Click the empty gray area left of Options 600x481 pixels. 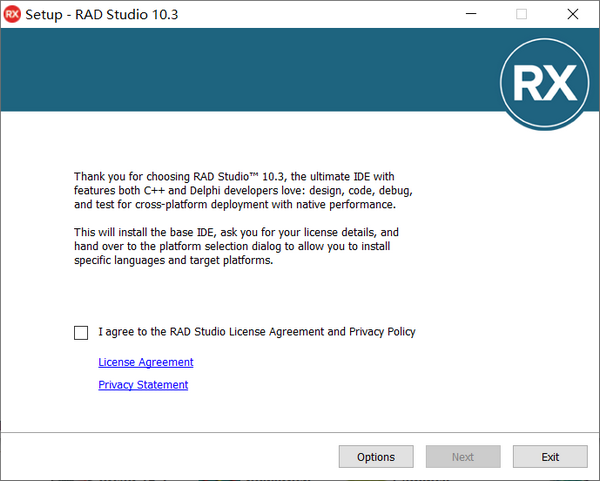[x=170, y=457]
